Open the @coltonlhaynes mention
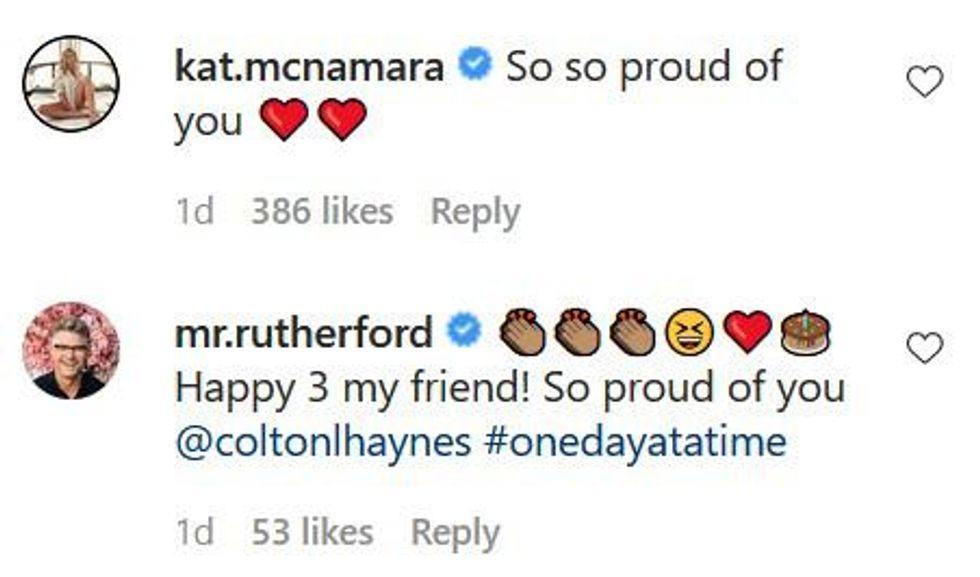This screenshot has height=577, width=980. 322,441
